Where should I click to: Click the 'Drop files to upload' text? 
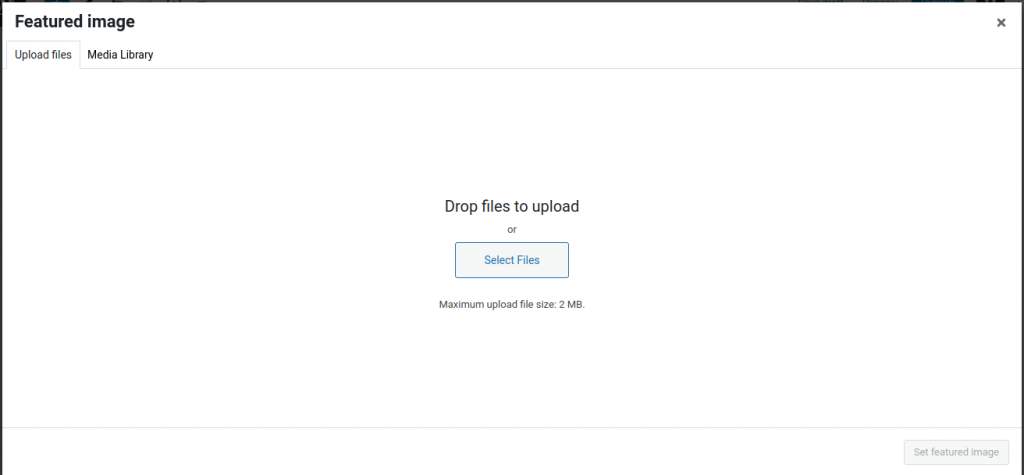[x=511, y=206]
